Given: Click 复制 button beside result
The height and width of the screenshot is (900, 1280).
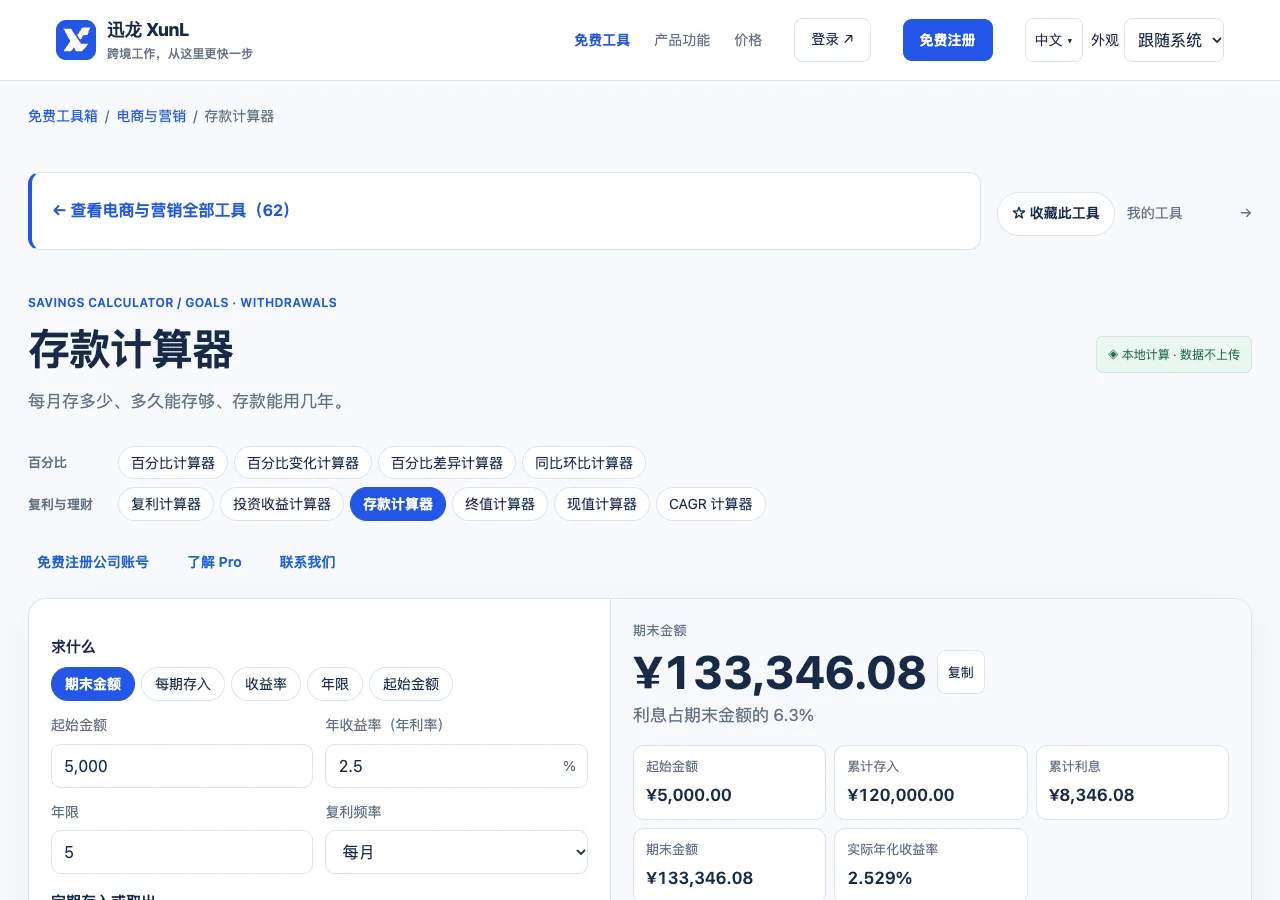Looking at the screenshot, I should point(961,672).
